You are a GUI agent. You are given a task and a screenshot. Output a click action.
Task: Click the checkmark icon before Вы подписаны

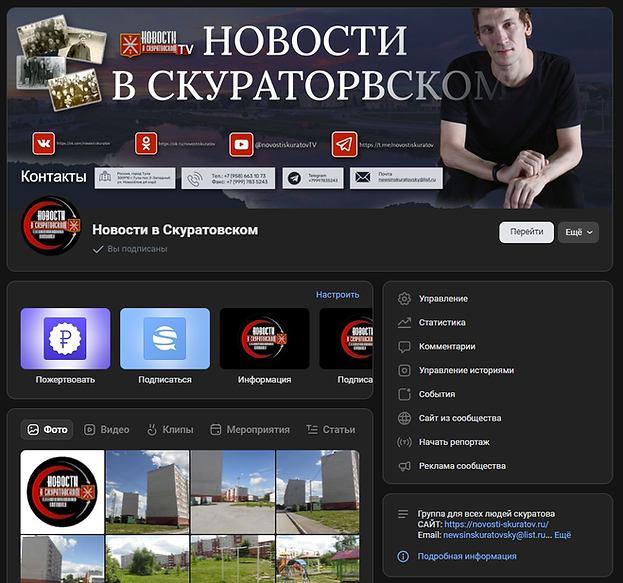[98, 249]
